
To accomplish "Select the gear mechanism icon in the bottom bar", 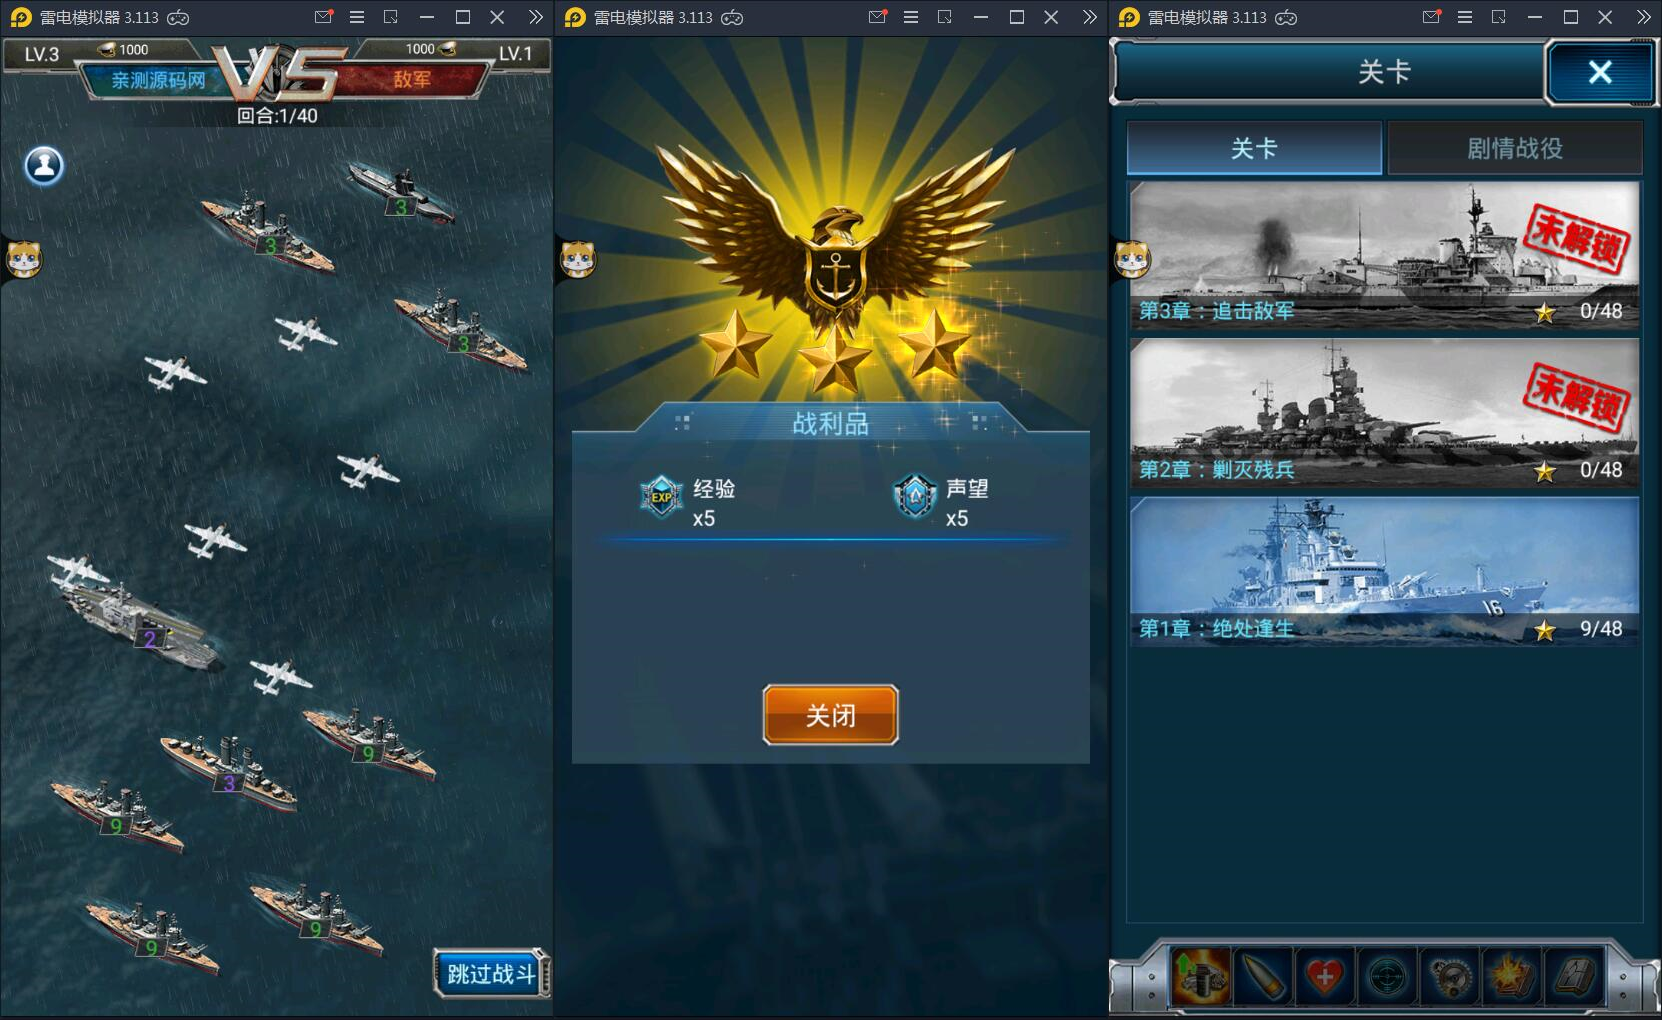I will click(1449, 976).
